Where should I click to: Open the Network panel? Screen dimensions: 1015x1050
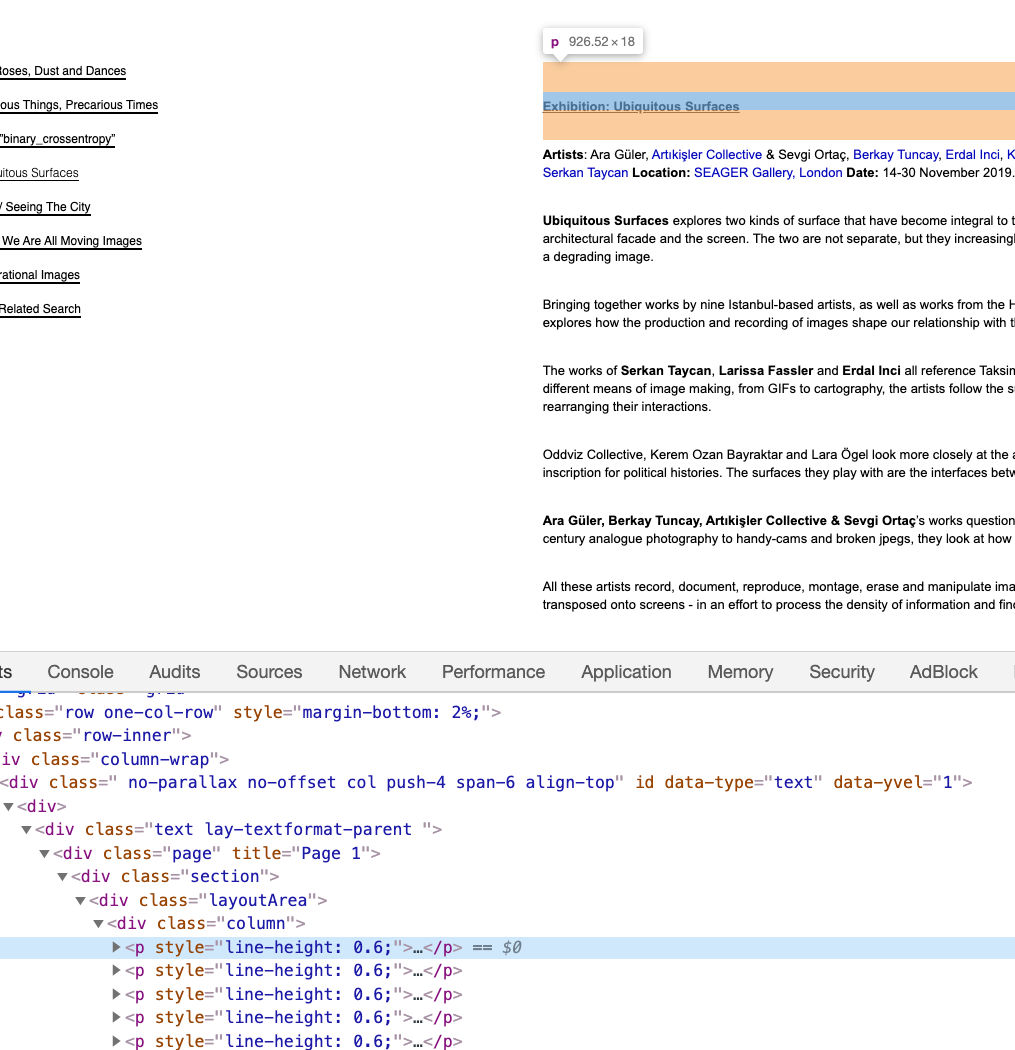coord(371,672)
